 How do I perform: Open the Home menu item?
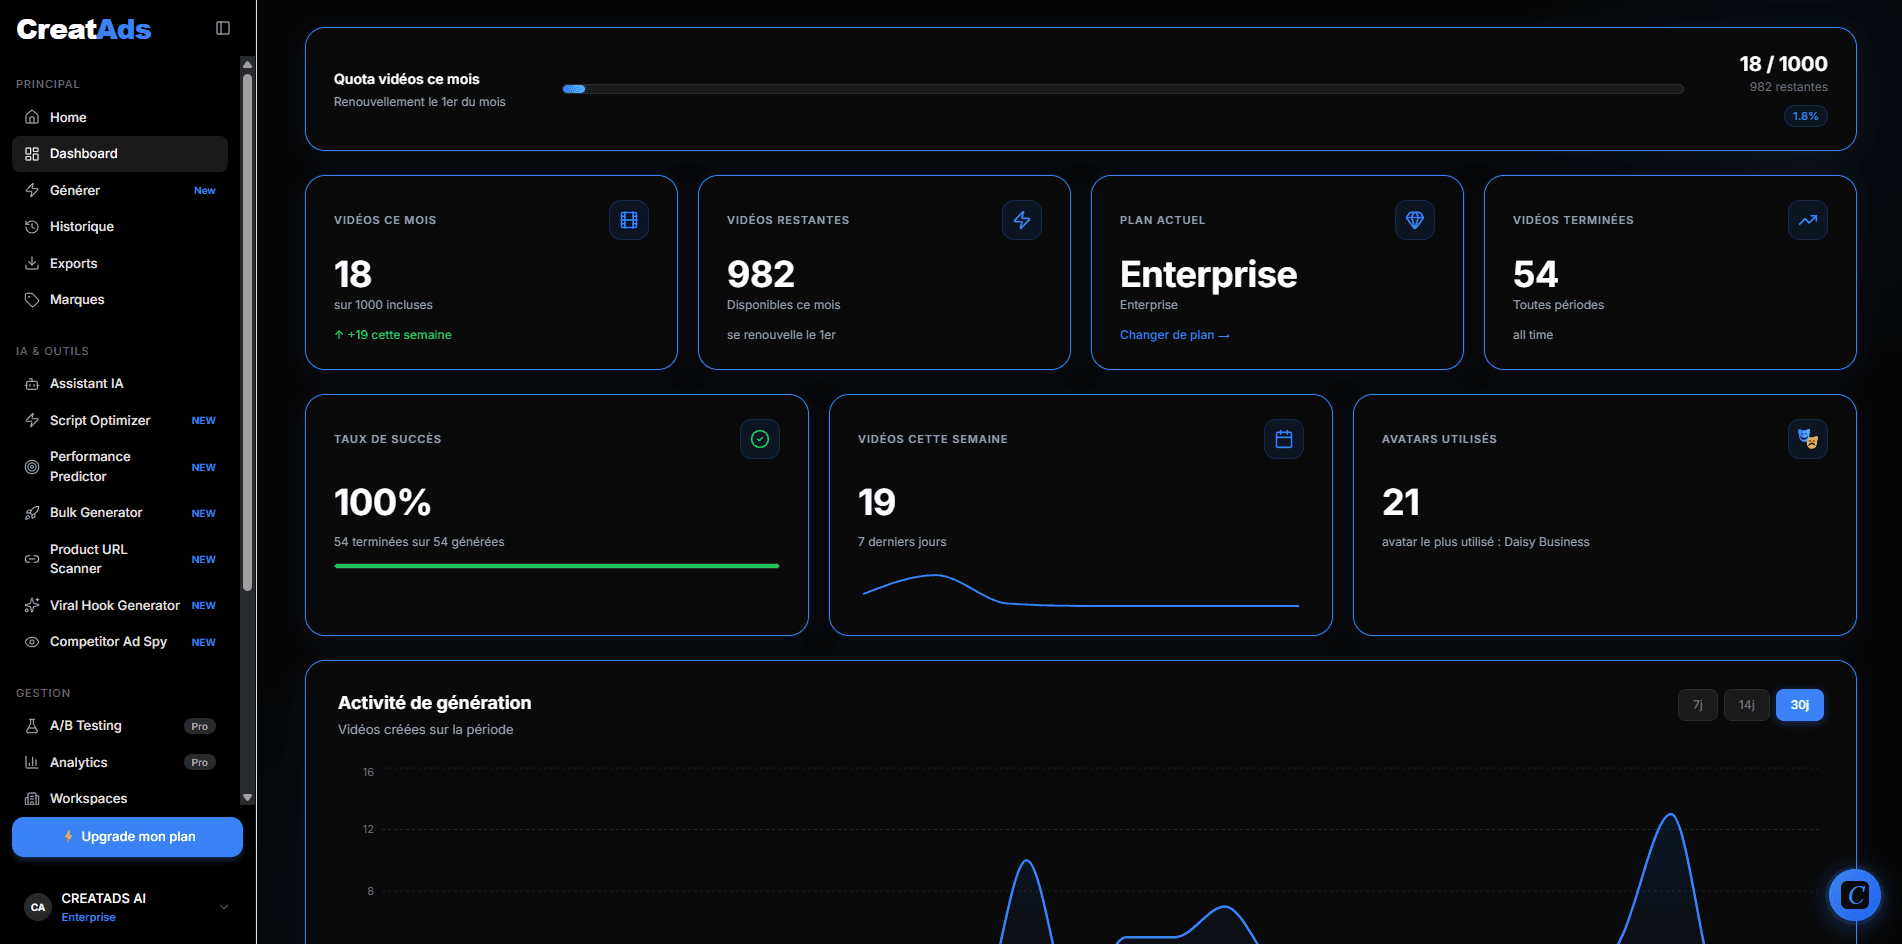120,117
